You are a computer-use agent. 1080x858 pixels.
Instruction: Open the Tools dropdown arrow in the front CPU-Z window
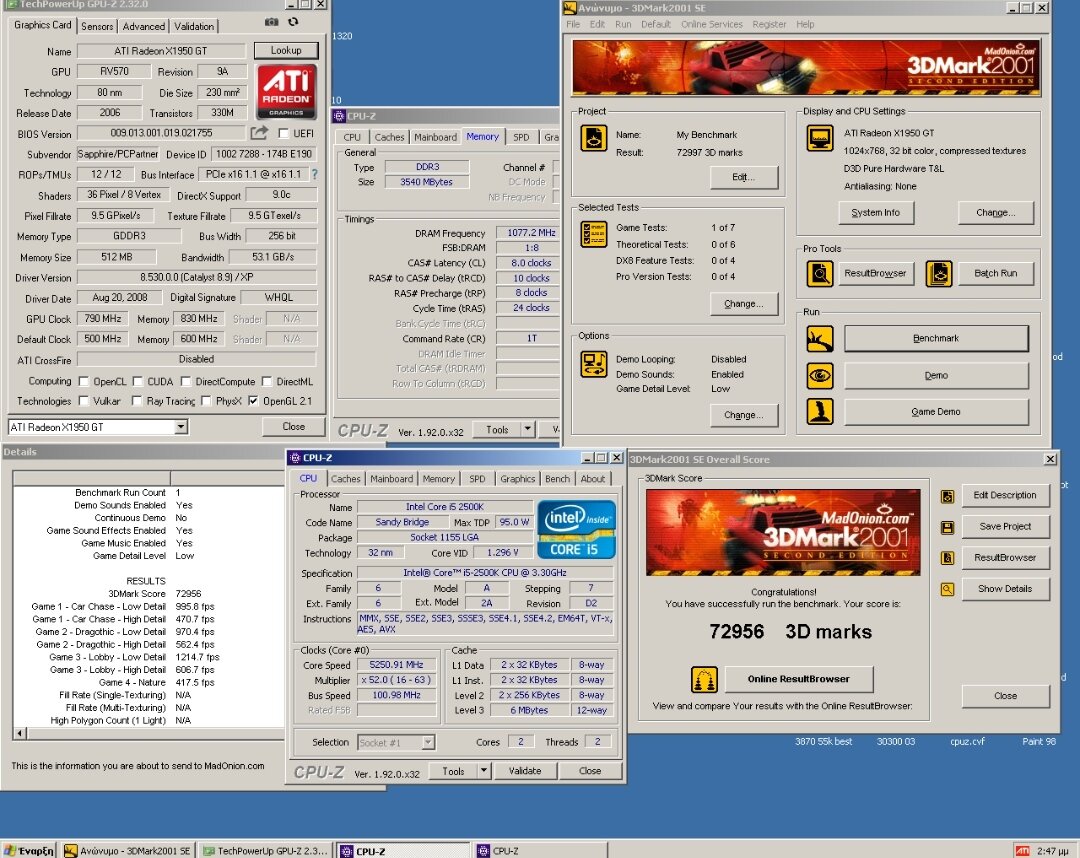point(484,771)
